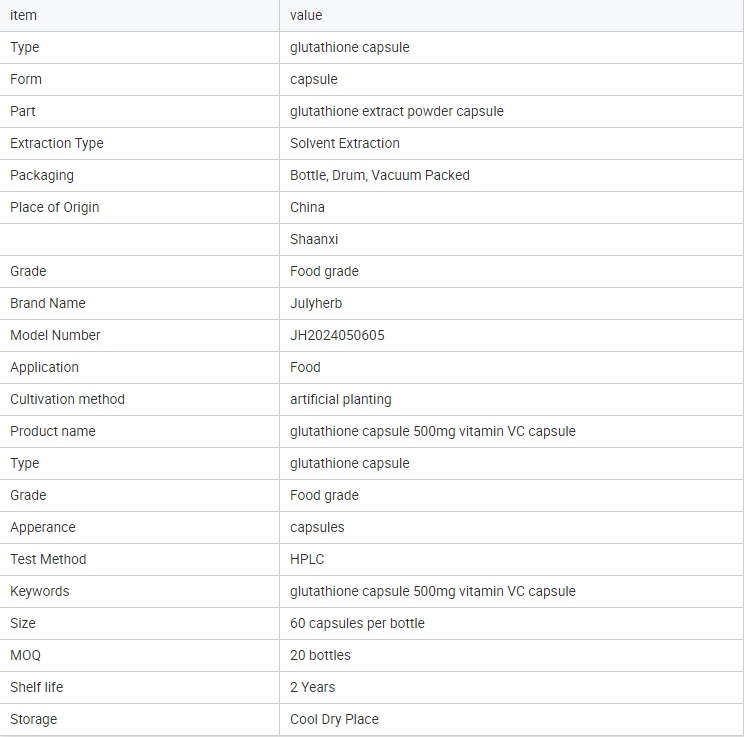Click the Place of Origin label
Screen dimensions: 744x737
tap(55, 207)
